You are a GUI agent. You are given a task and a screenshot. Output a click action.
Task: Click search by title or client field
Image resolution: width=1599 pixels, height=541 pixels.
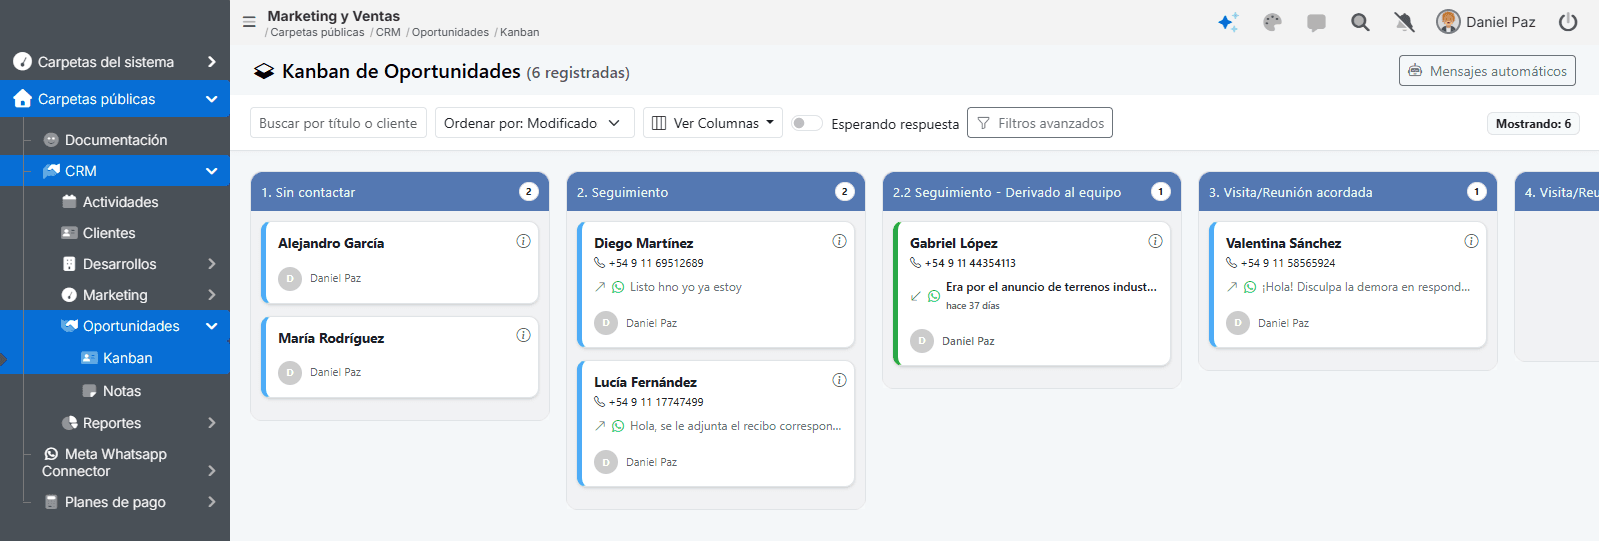(338, 123)
